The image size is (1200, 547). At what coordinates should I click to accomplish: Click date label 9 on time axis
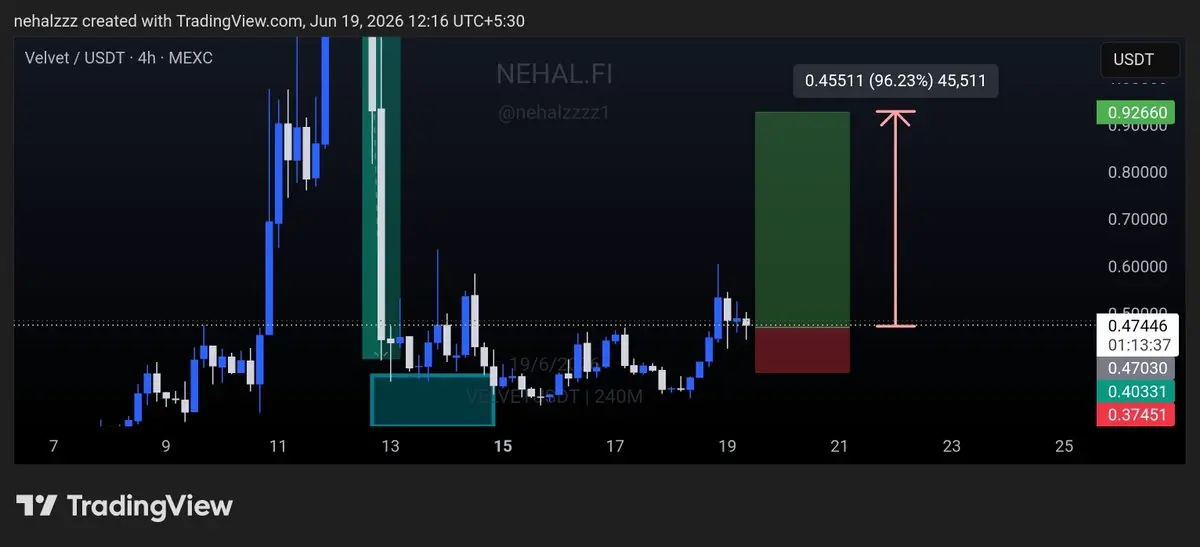(x=166, y=446)
